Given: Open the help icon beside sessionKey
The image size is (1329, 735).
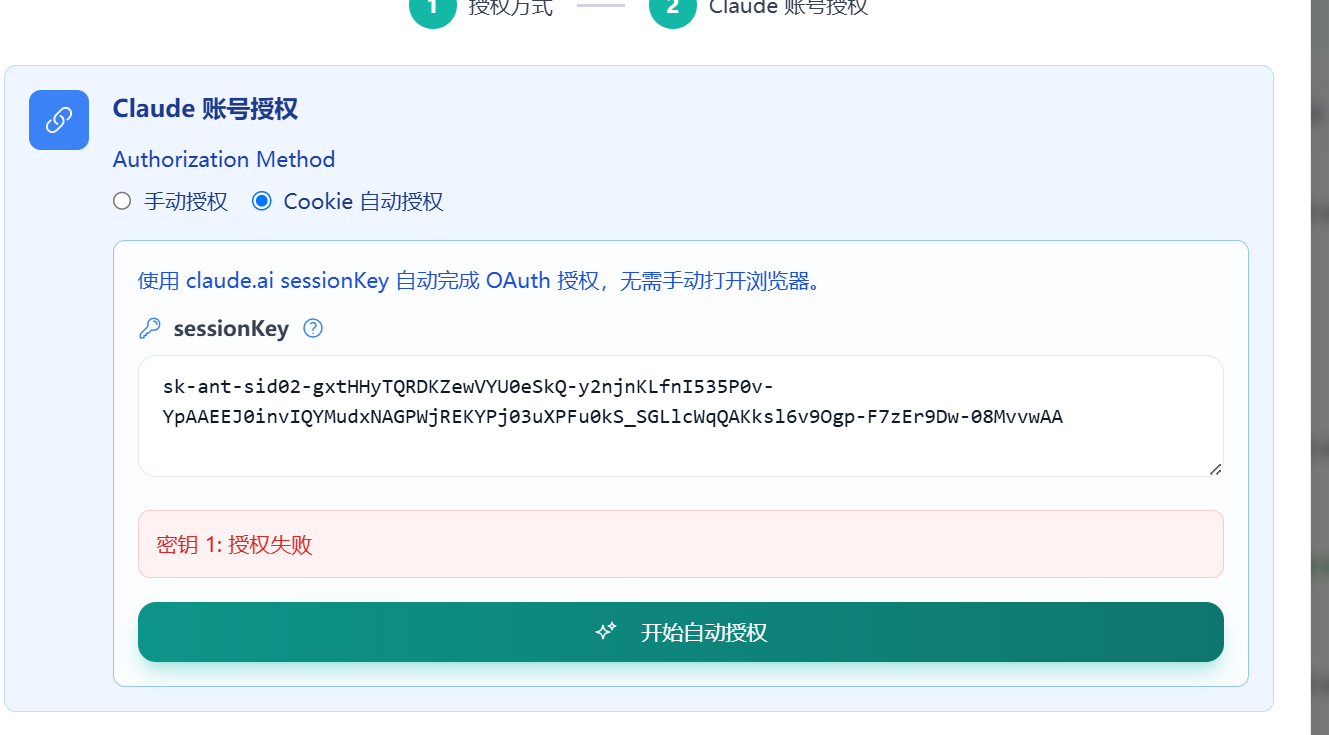Looking at the screenshot, I should point(313,328).
